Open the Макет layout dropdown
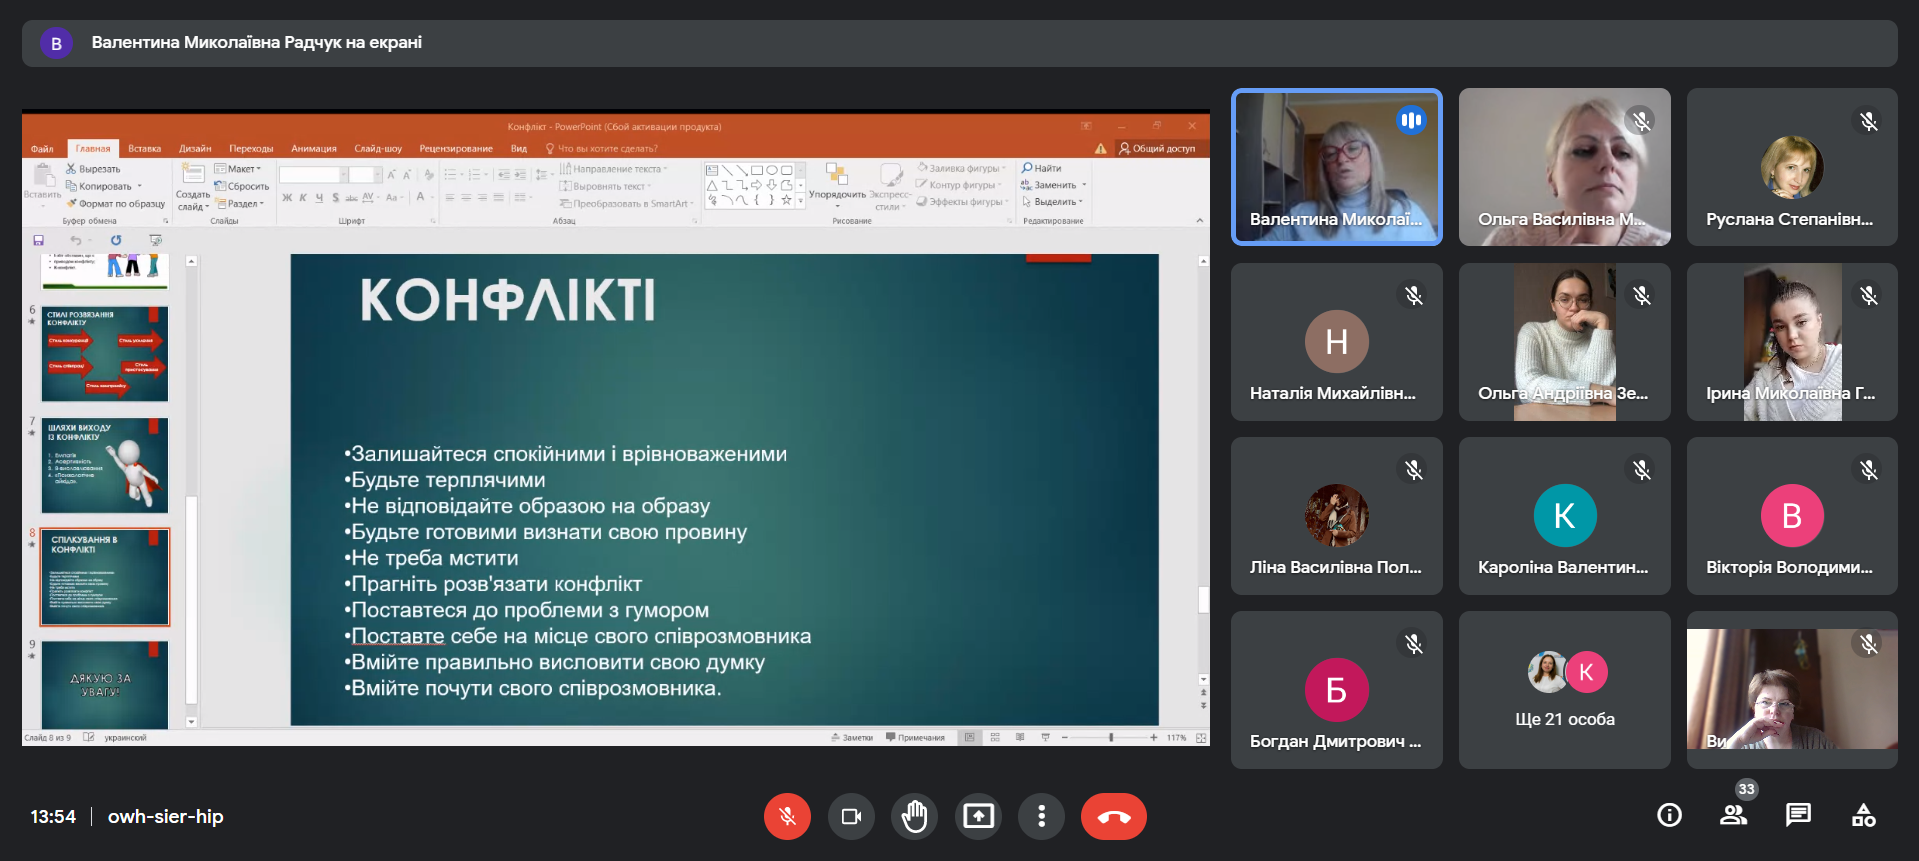 pos(239,169)
